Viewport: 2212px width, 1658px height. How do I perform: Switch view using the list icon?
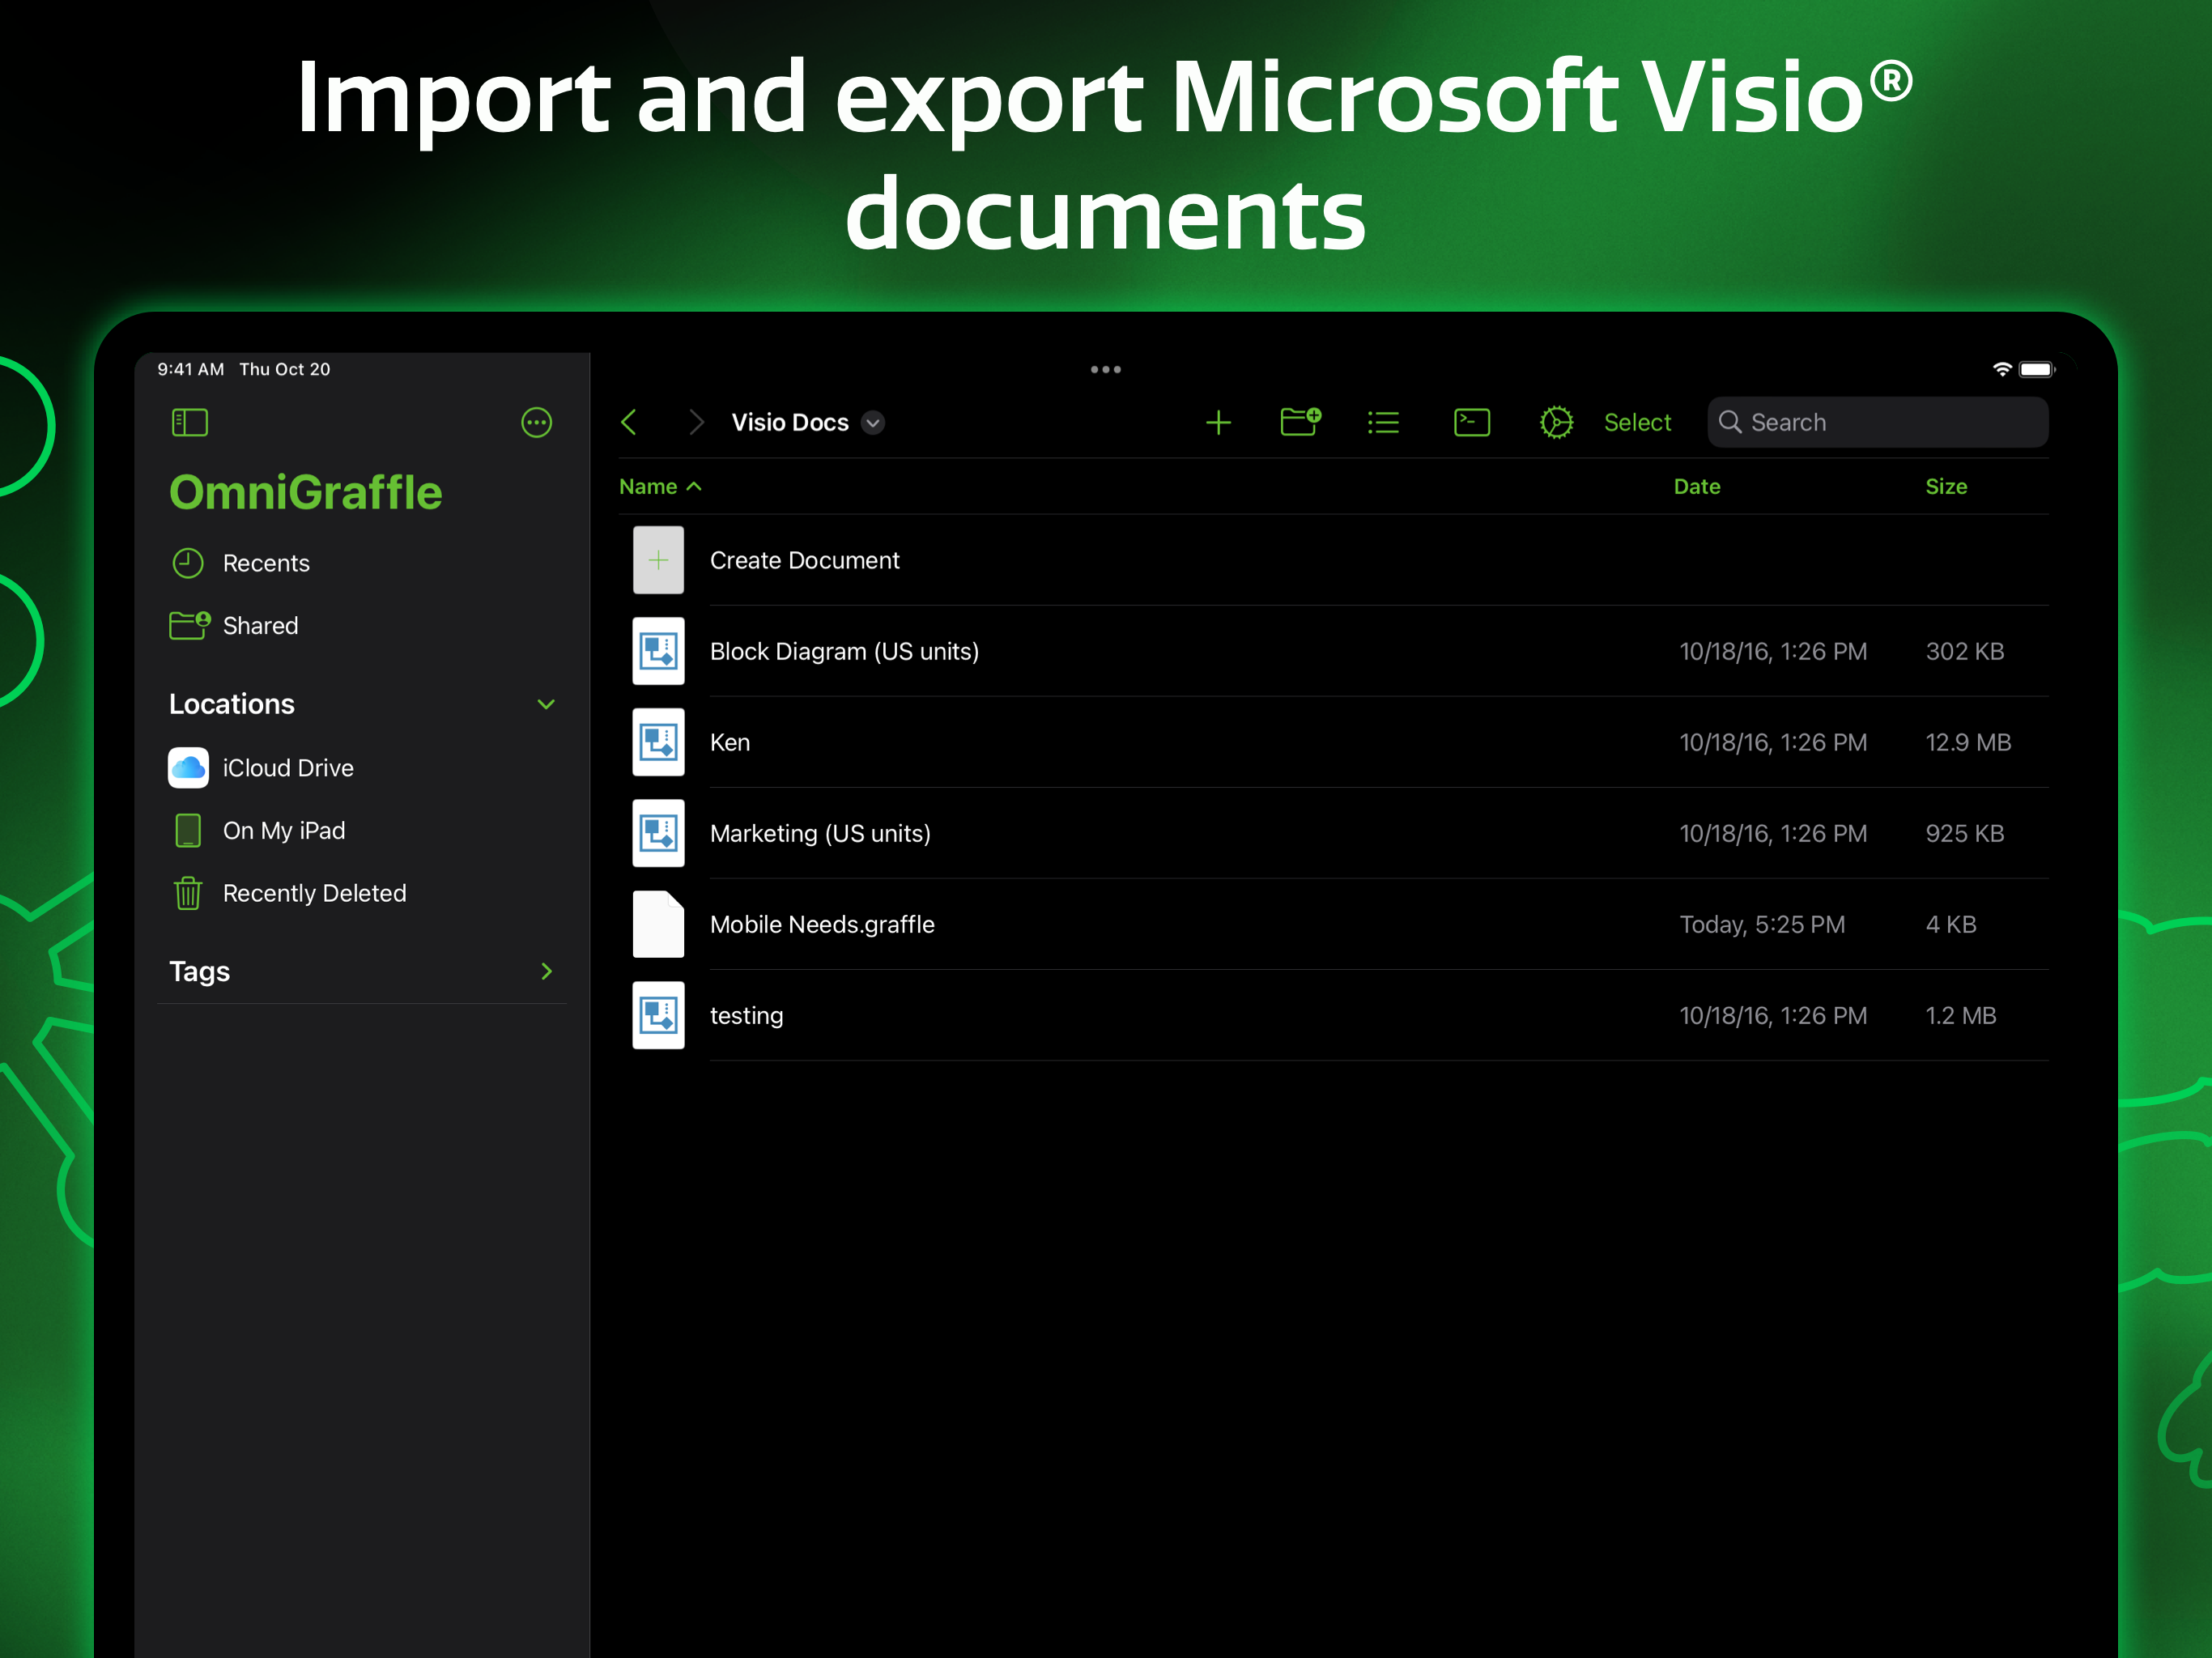[1383, 423]
